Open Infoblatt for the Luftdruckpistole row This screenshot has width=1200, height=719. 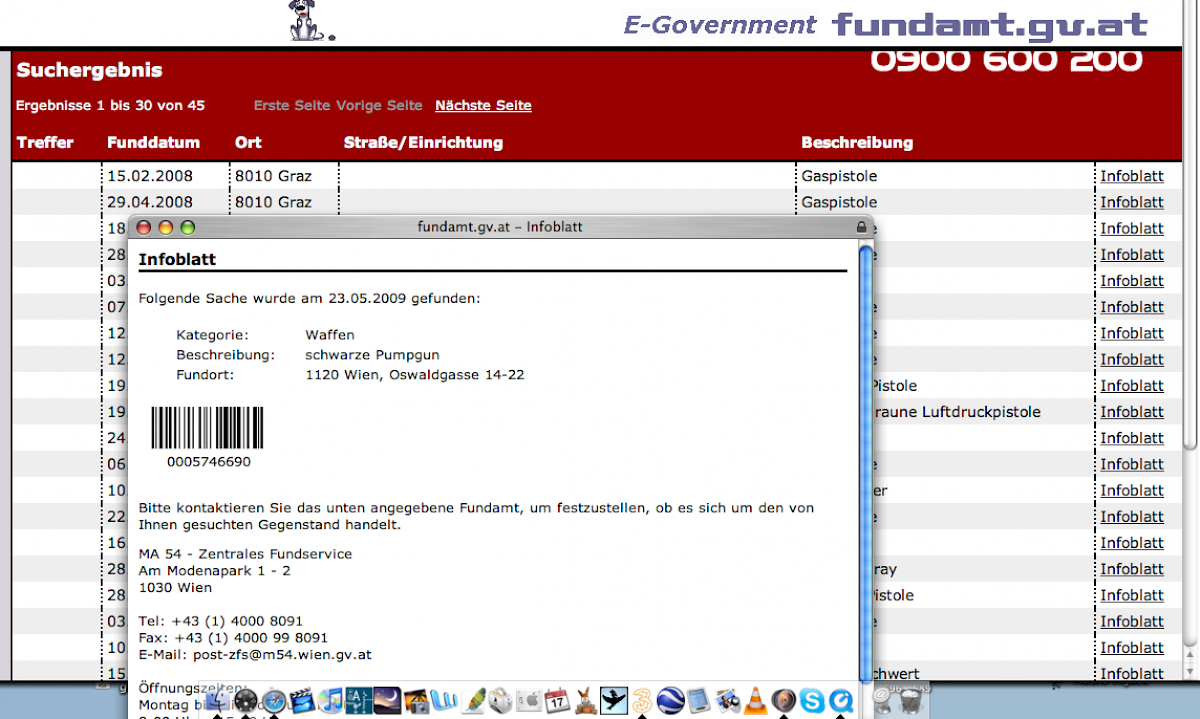(x=1132, y=412)
